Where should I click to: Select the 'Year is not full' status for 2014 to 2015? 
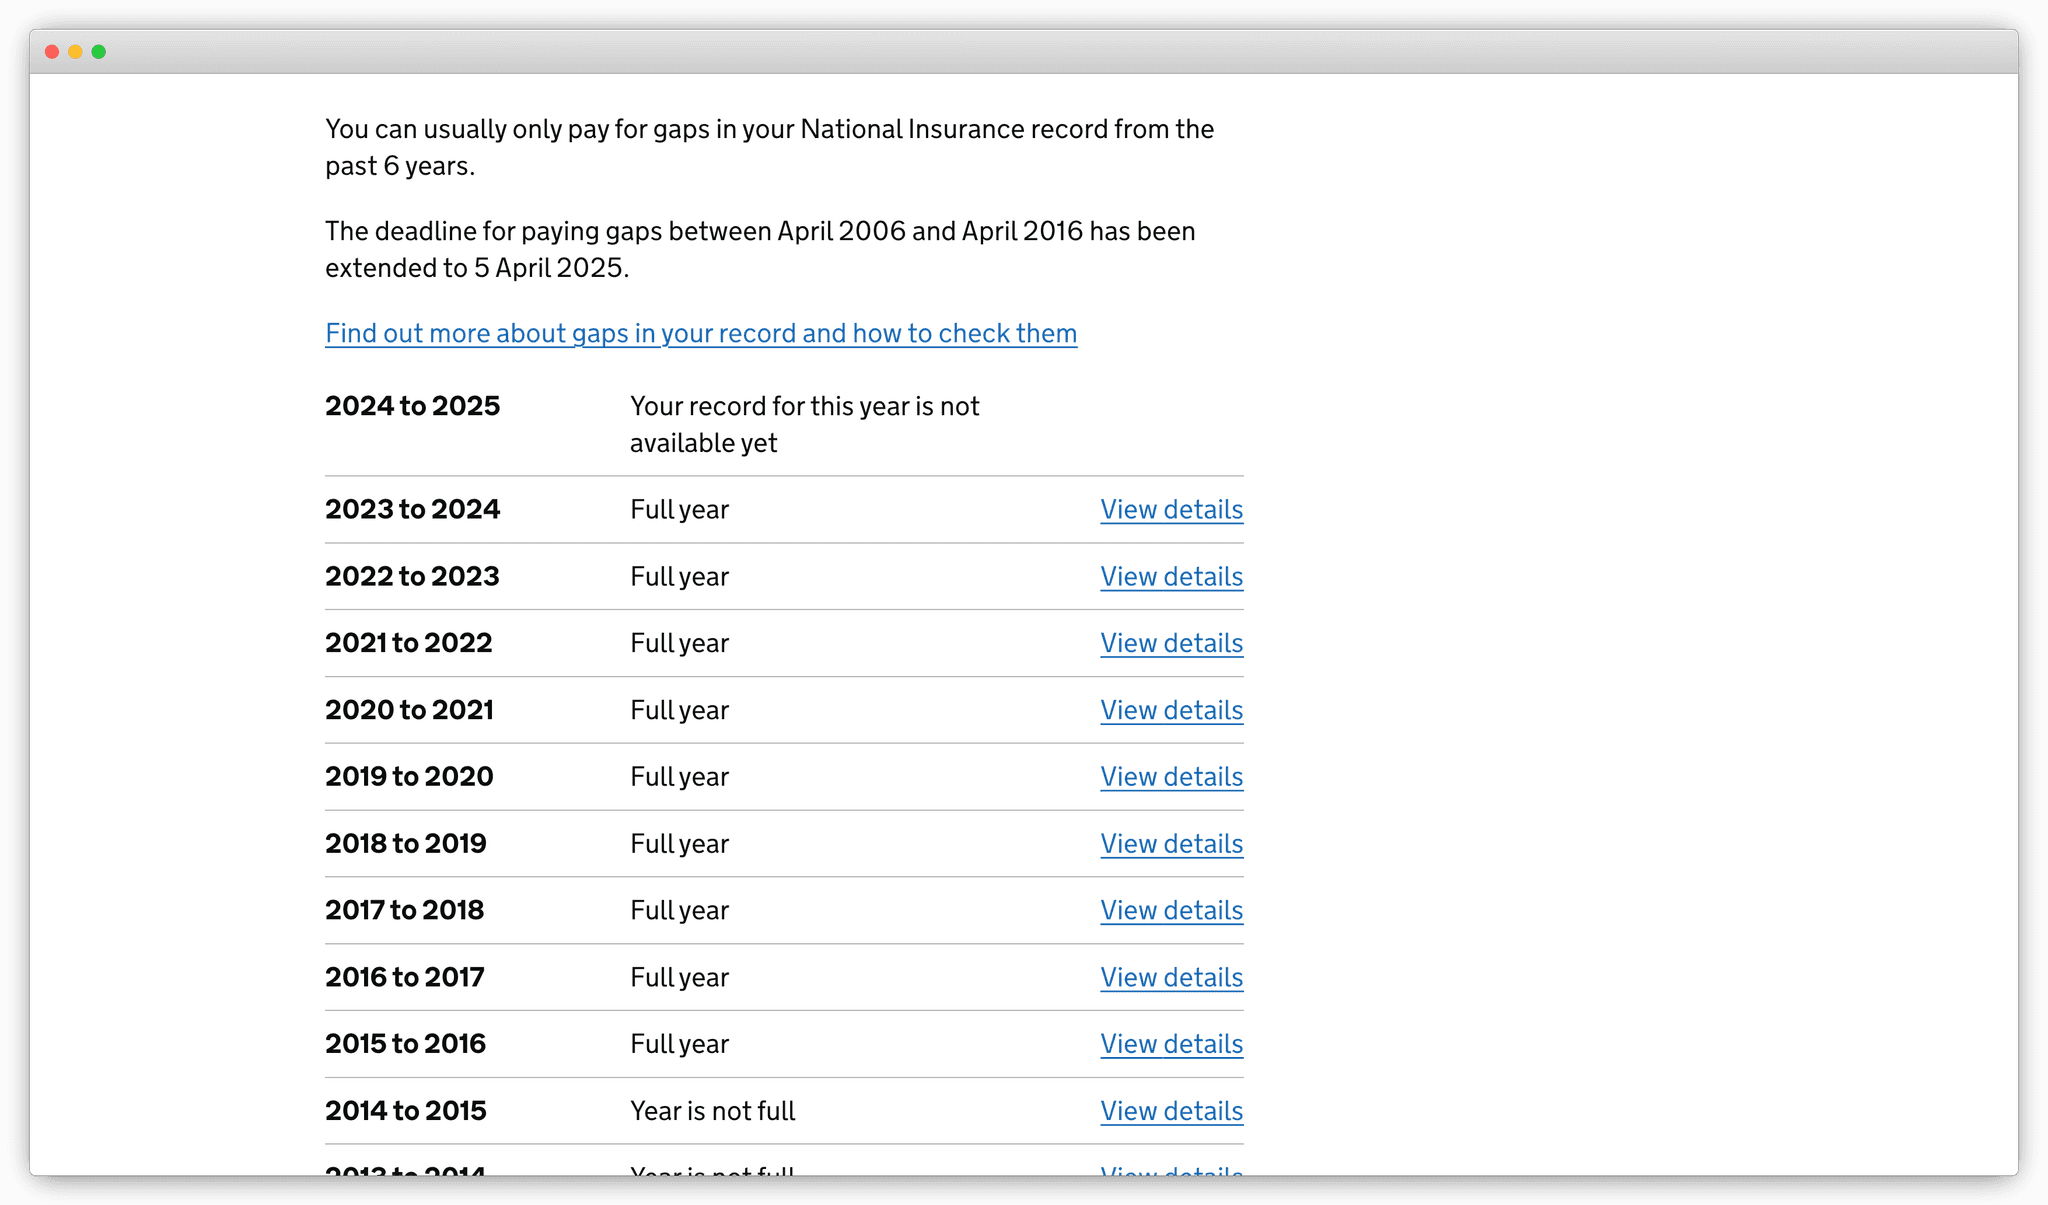[712, 1111]
